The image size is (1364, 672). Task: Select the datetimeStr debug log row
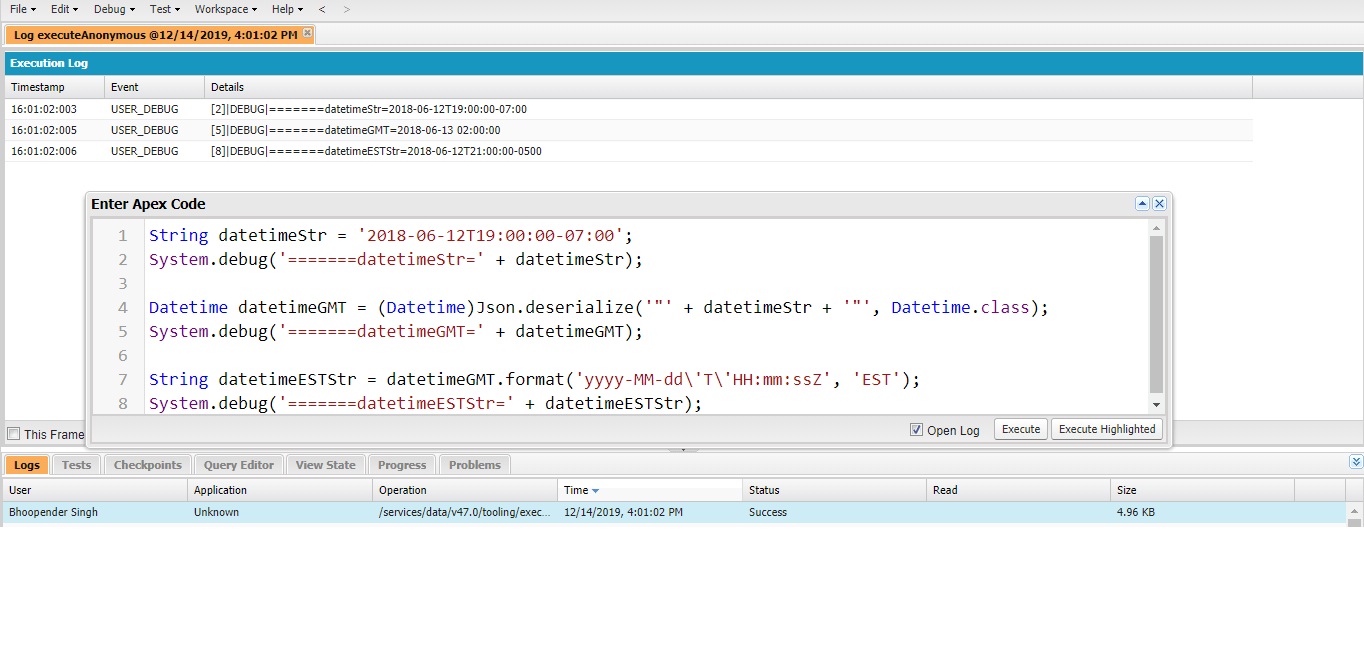pos(629,109)
